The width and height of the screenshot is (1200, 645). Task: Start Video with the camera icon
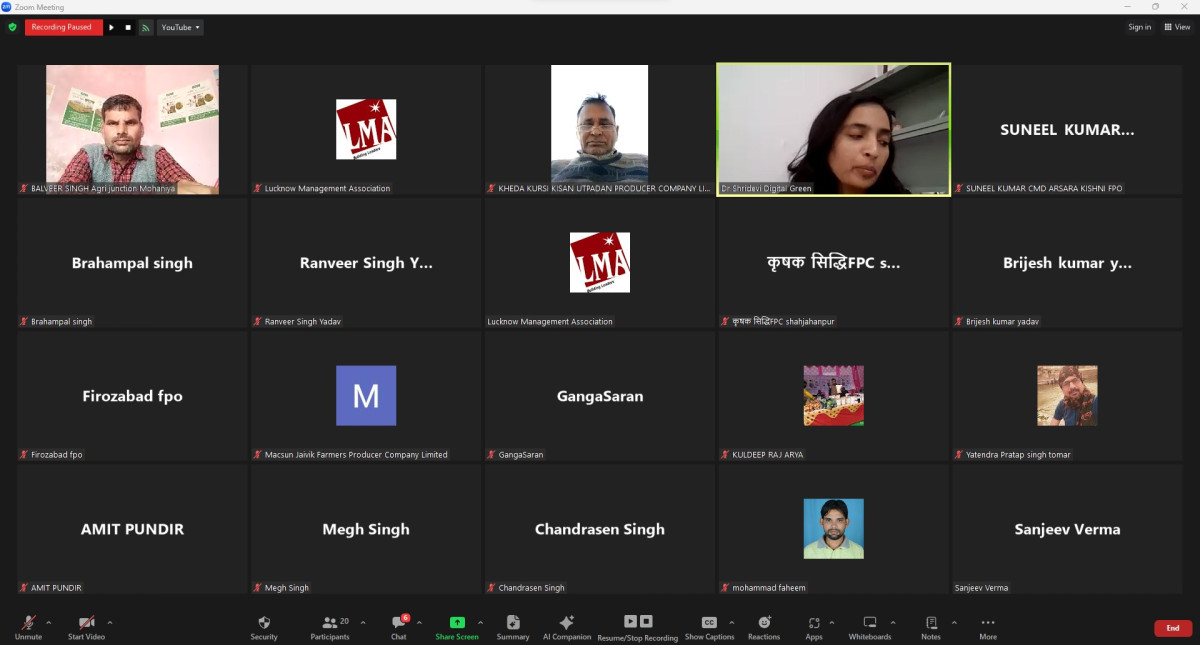pyautogui.click(x=86, y=627)
